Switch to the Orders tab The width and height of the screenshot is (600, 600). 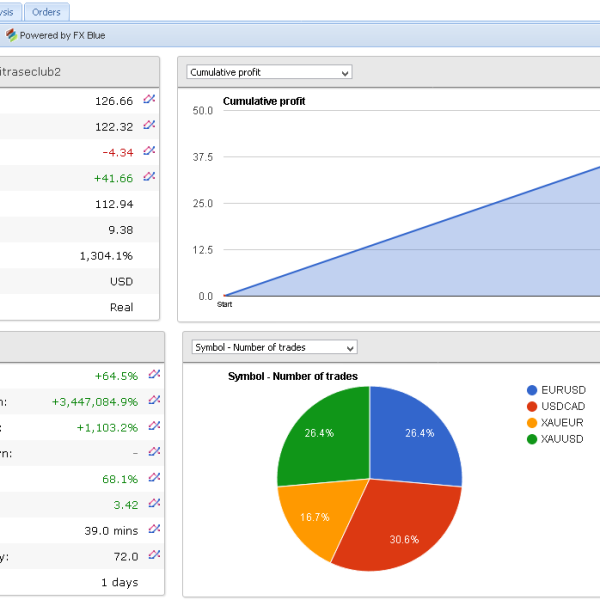[46, 12]
